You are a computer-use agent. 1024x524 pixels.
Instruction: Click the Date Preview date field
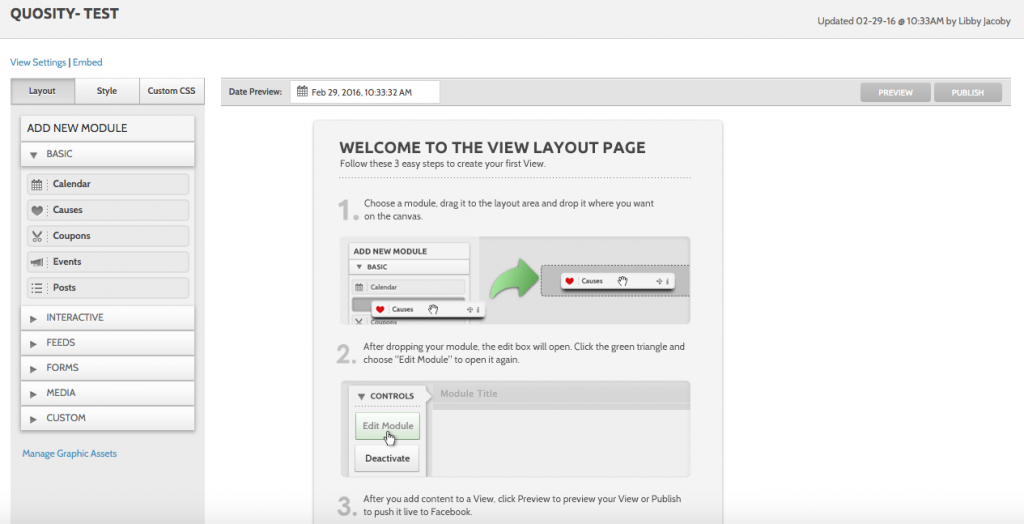point(365,92)
